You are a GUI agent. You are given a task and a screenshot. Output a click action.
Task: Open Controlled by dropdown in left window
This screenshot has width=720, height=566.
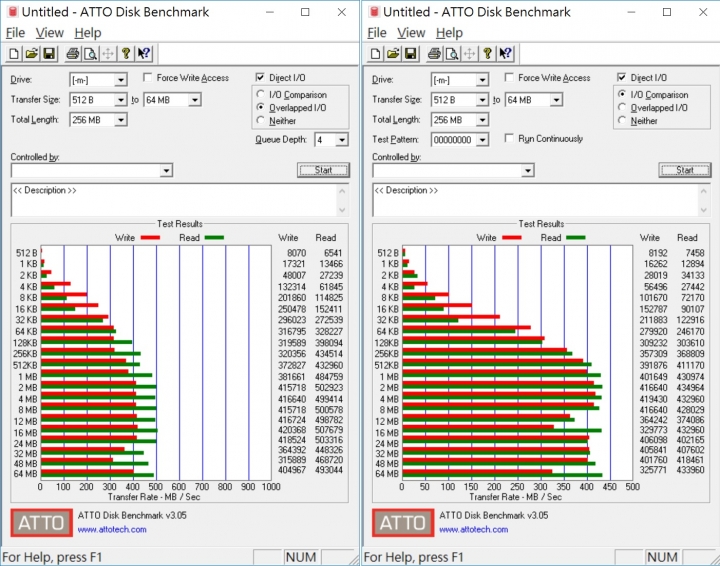coord(166,171)
